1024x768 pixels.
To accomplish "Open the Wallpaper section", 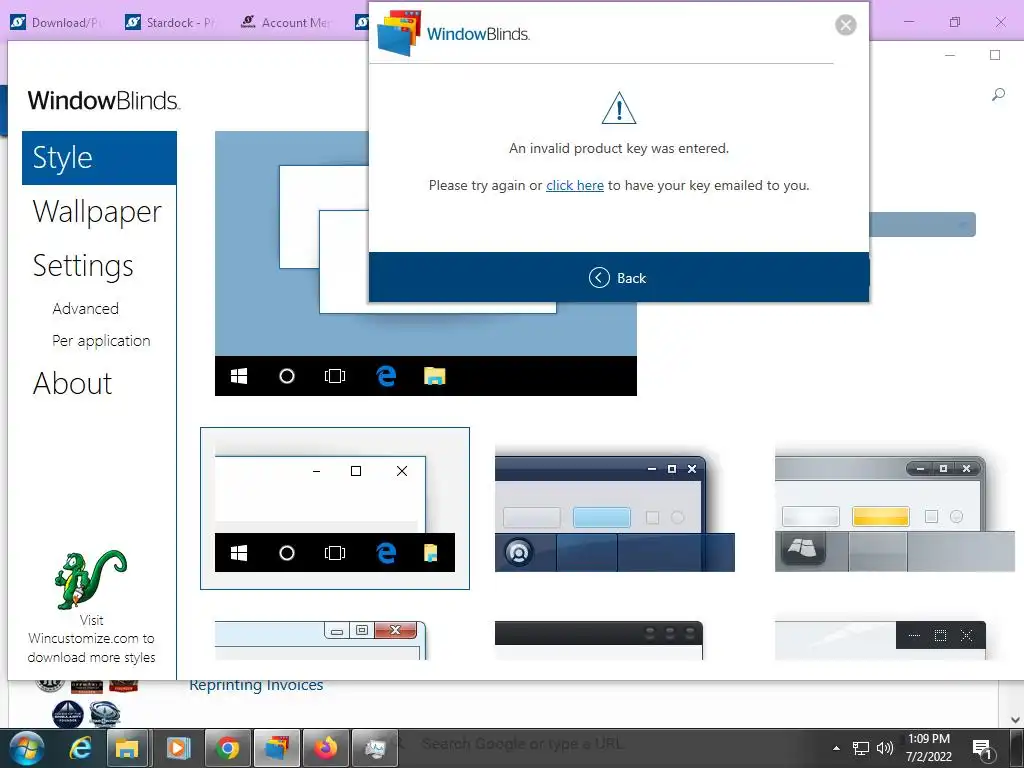I will [x=97, y=212].
